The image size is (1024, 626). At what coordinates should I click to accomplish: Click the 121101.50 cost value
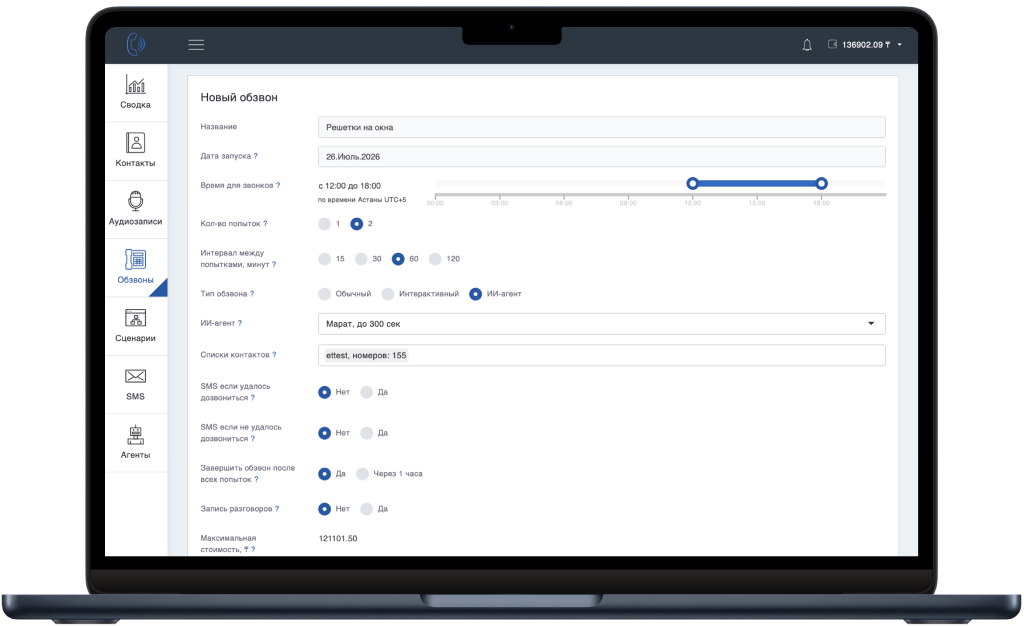[x=338, y=539]
